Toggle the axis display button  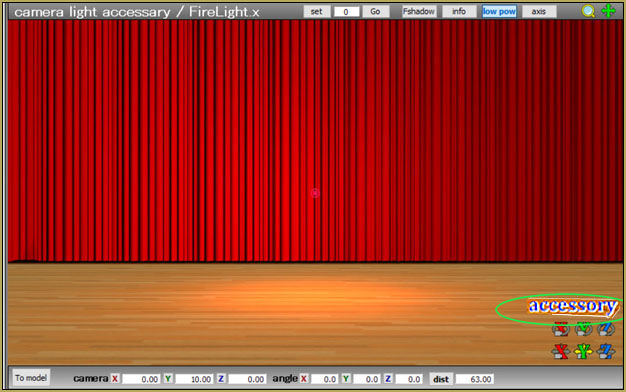539,12
